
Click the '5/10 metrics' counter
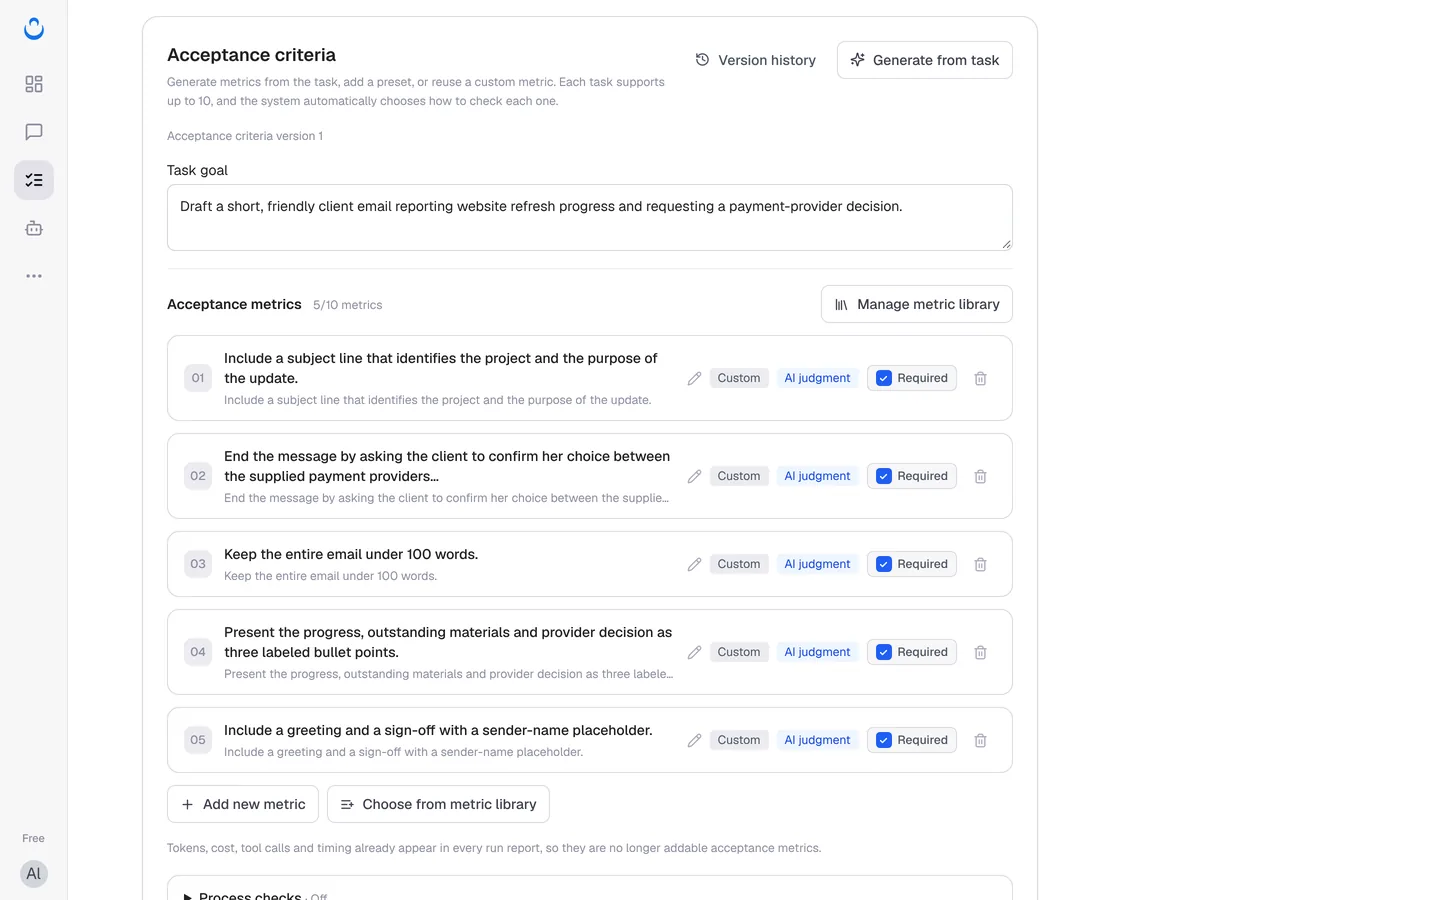click(x=347, y=305)
